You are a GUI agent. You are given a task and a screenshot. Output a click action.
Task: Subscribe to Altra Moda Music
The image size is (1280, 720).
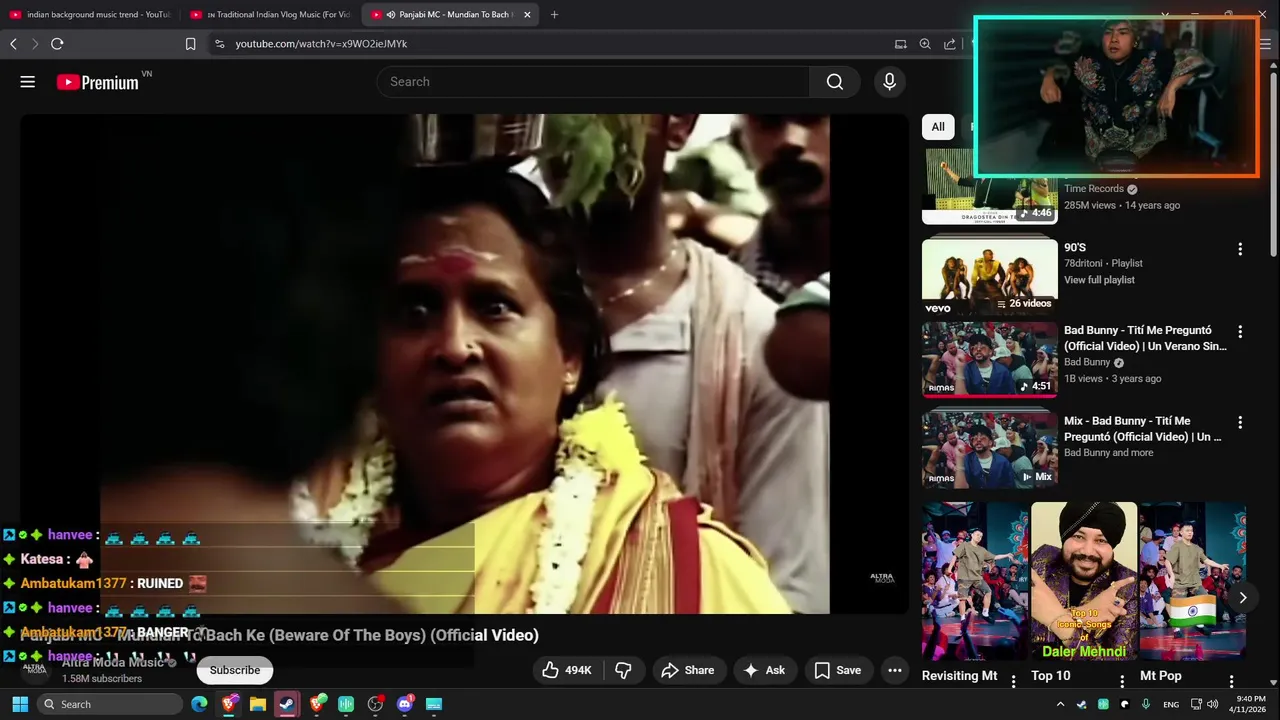[x=235, y=670]
